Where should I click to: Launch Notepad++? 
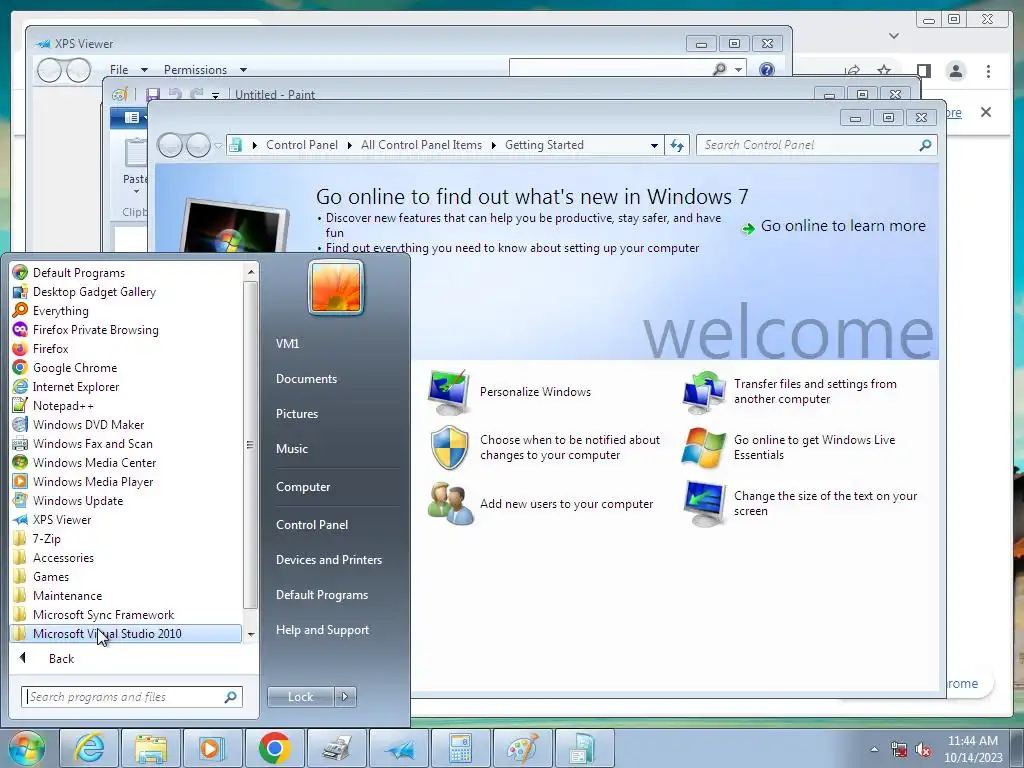[63, 406]
